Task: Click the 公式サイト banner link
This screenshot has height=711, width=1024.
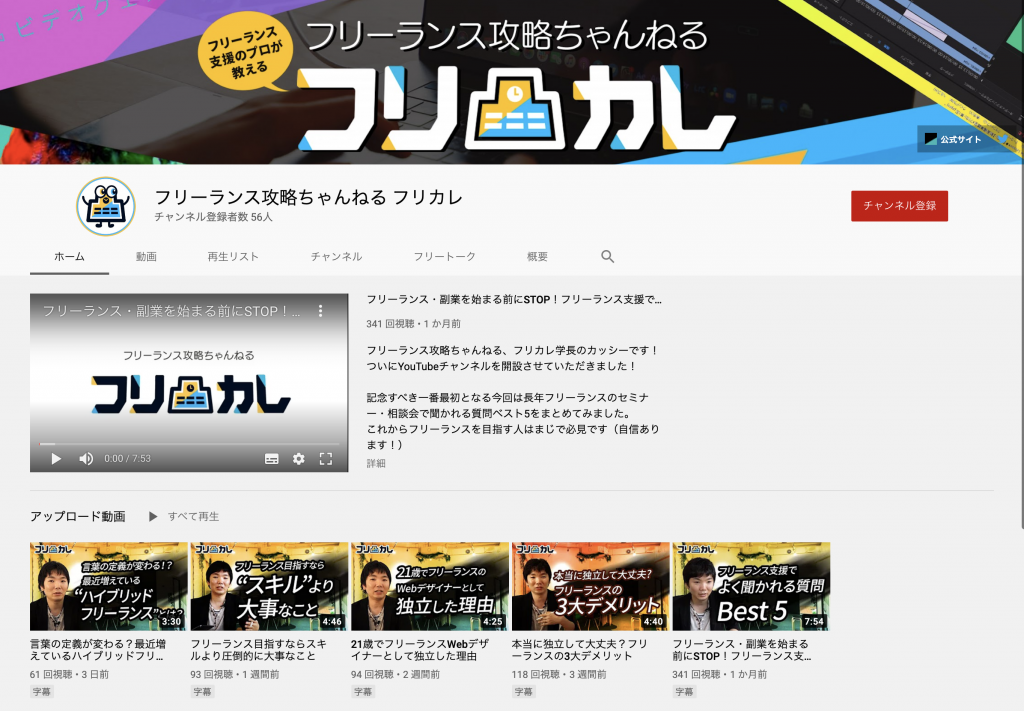Action: (x=954, y=139)
